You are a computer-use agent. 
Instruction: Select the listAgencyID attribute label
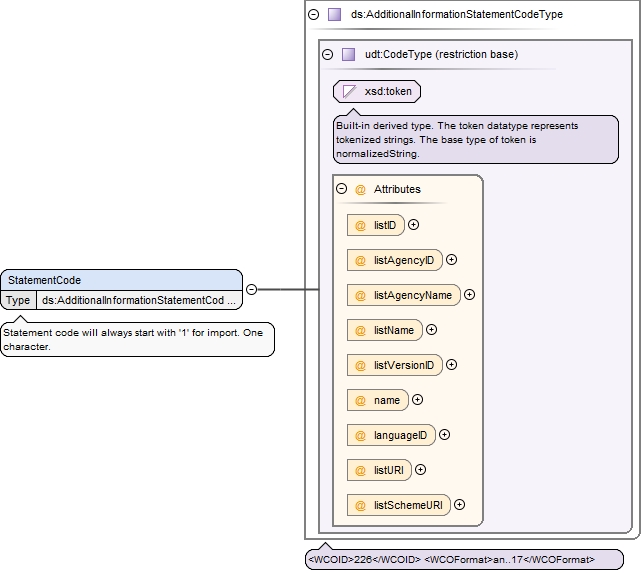click(x=404, y=260)
